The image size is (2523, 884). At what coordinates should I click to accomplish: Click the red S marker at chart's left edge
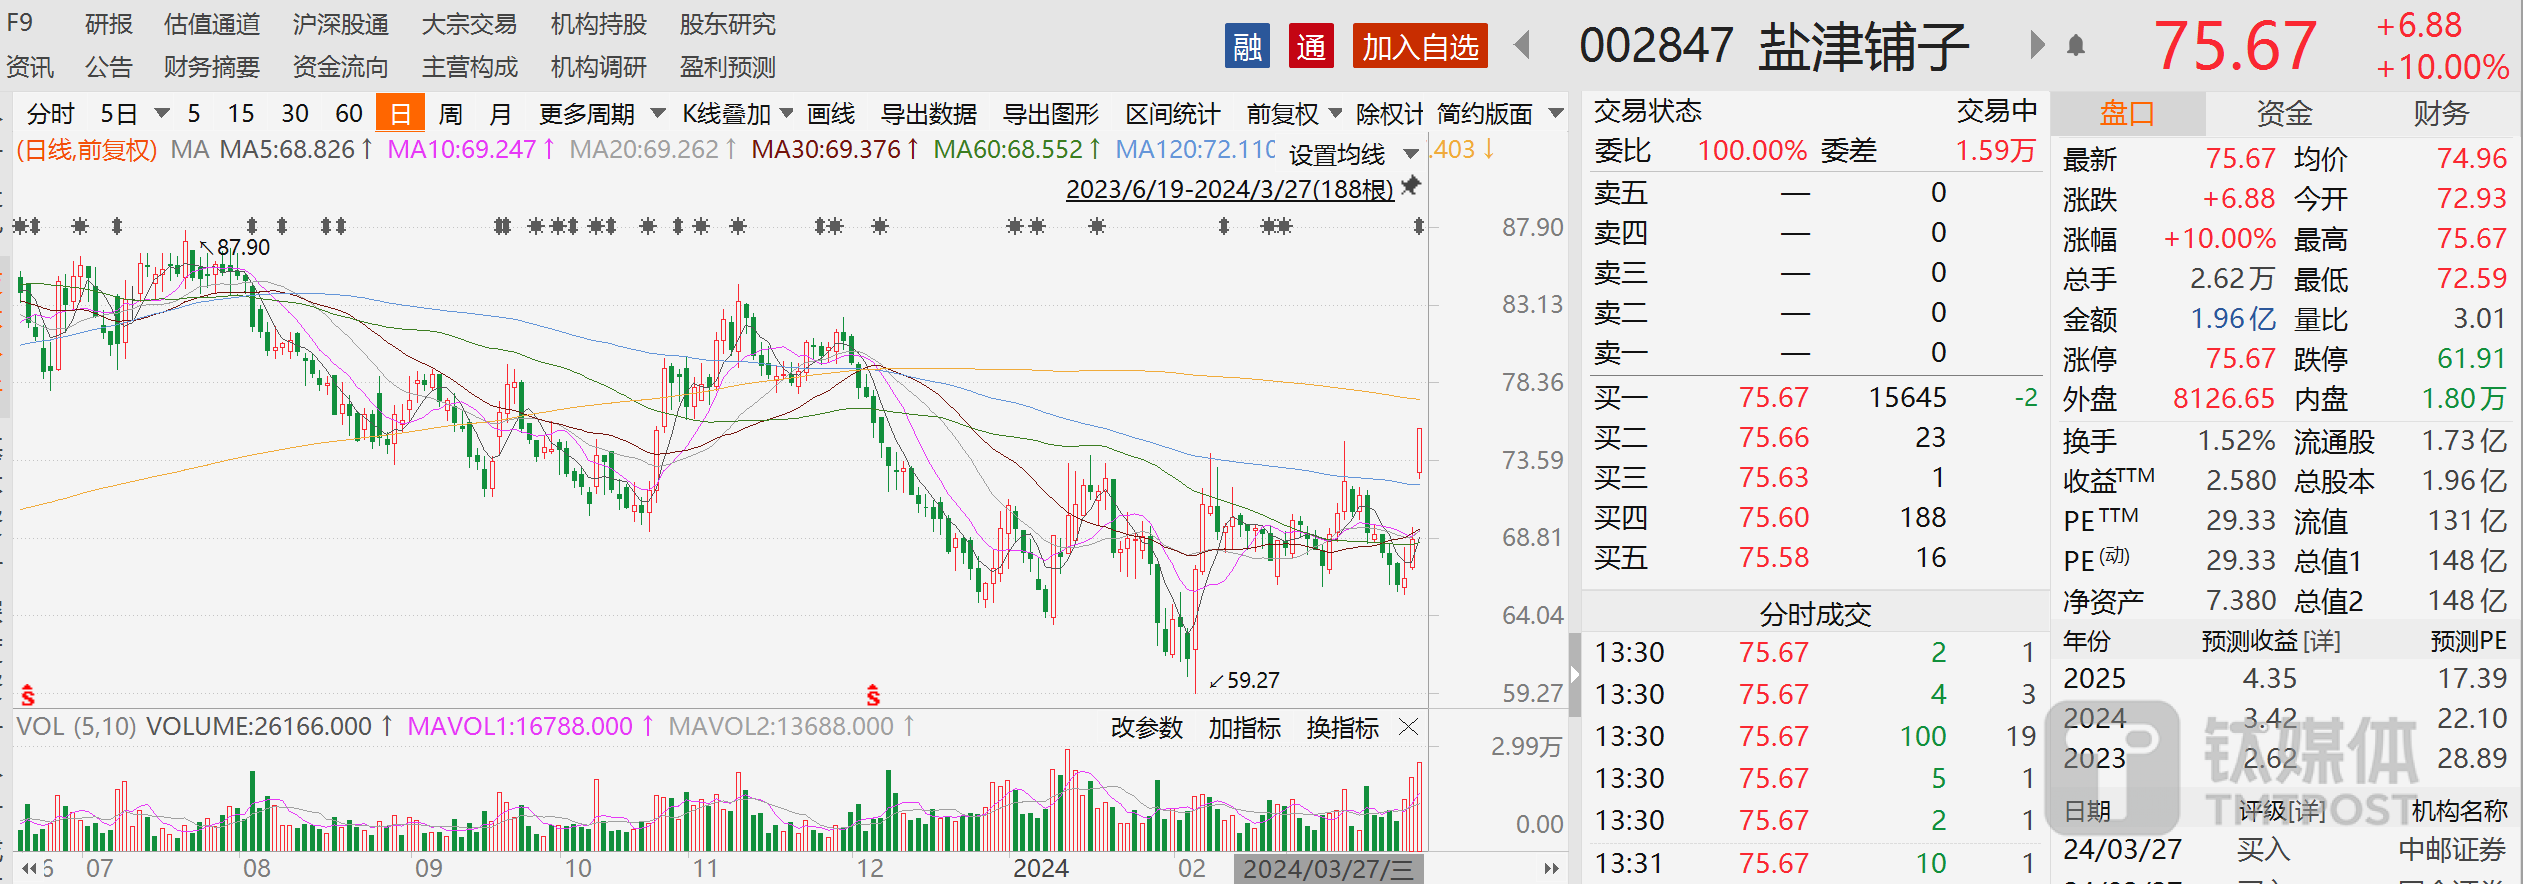(28, 695)
